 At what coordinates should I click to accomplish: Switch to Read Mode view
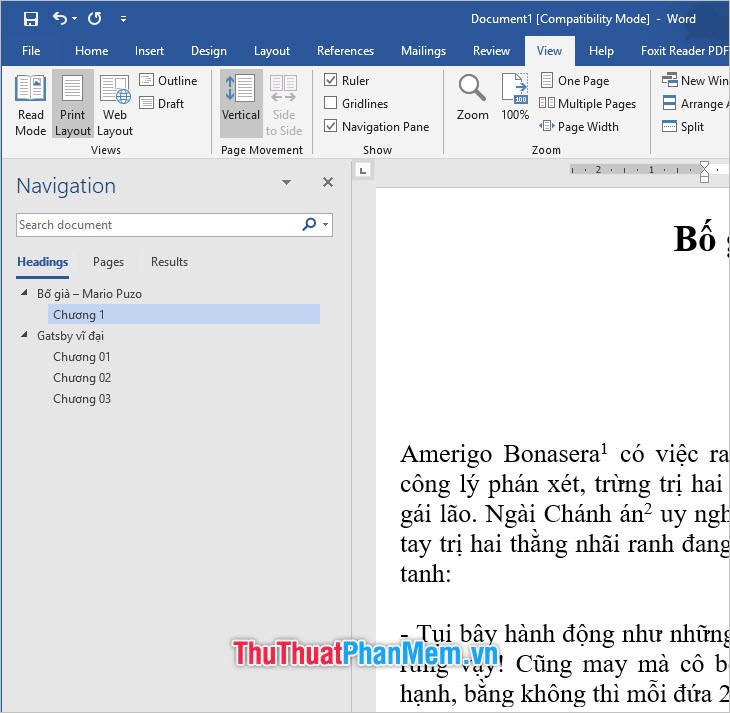[x=31, y=105]
